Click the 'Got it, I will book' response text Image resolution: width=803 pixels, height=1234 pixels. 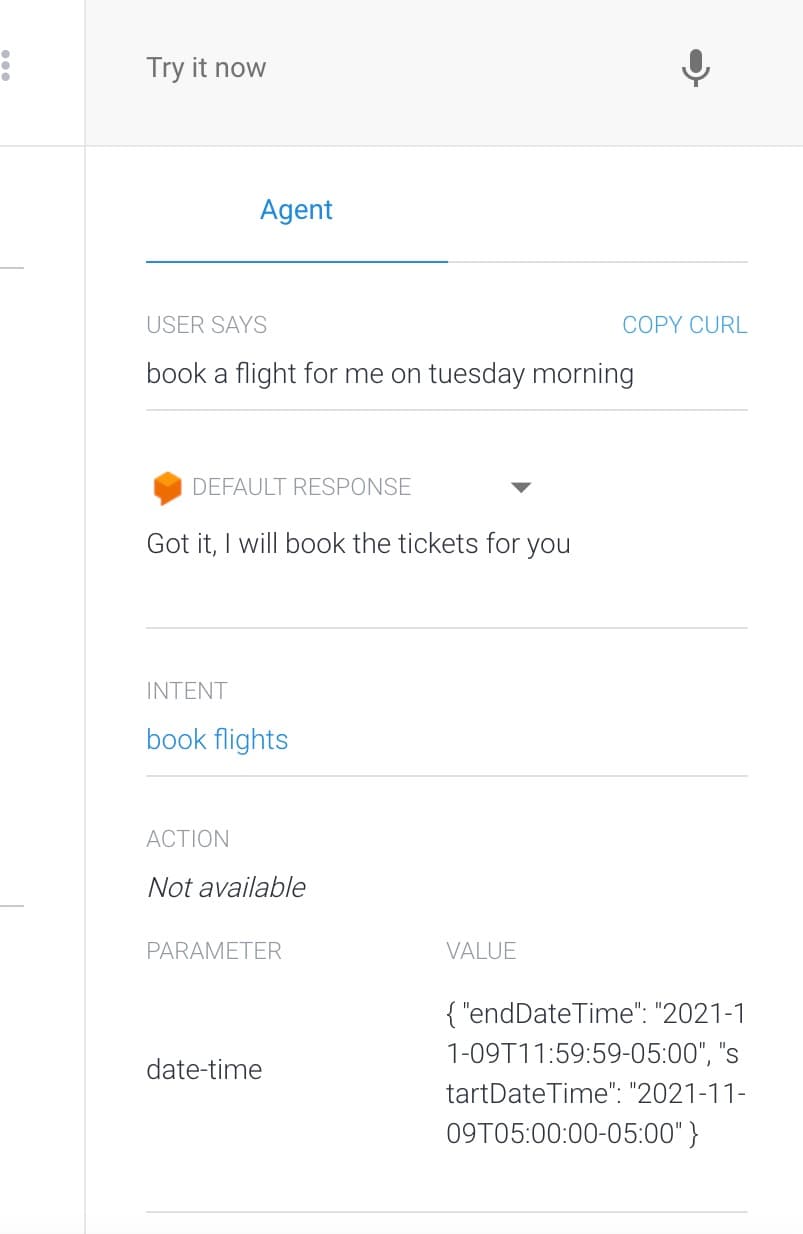tap(358, 544)
